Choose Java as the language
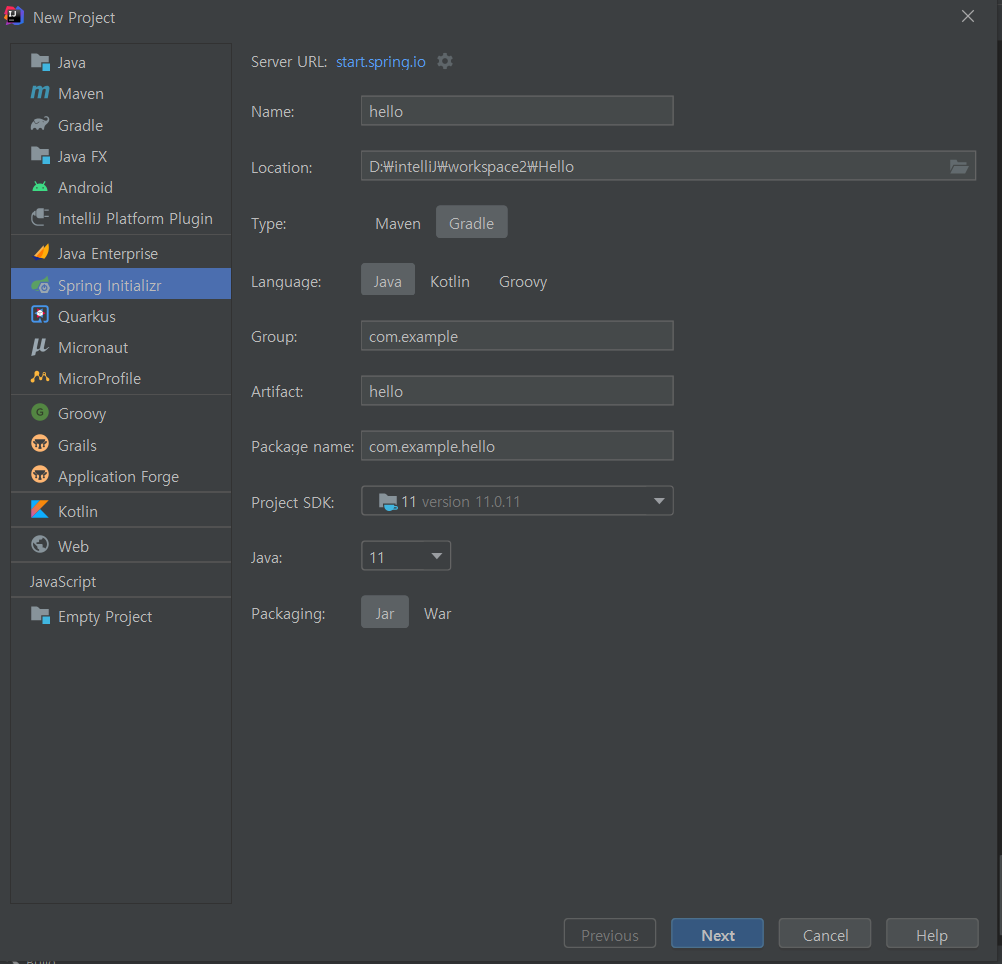Image resolution: width=1002 pixels, height=964 pixels. pos(388,280)
